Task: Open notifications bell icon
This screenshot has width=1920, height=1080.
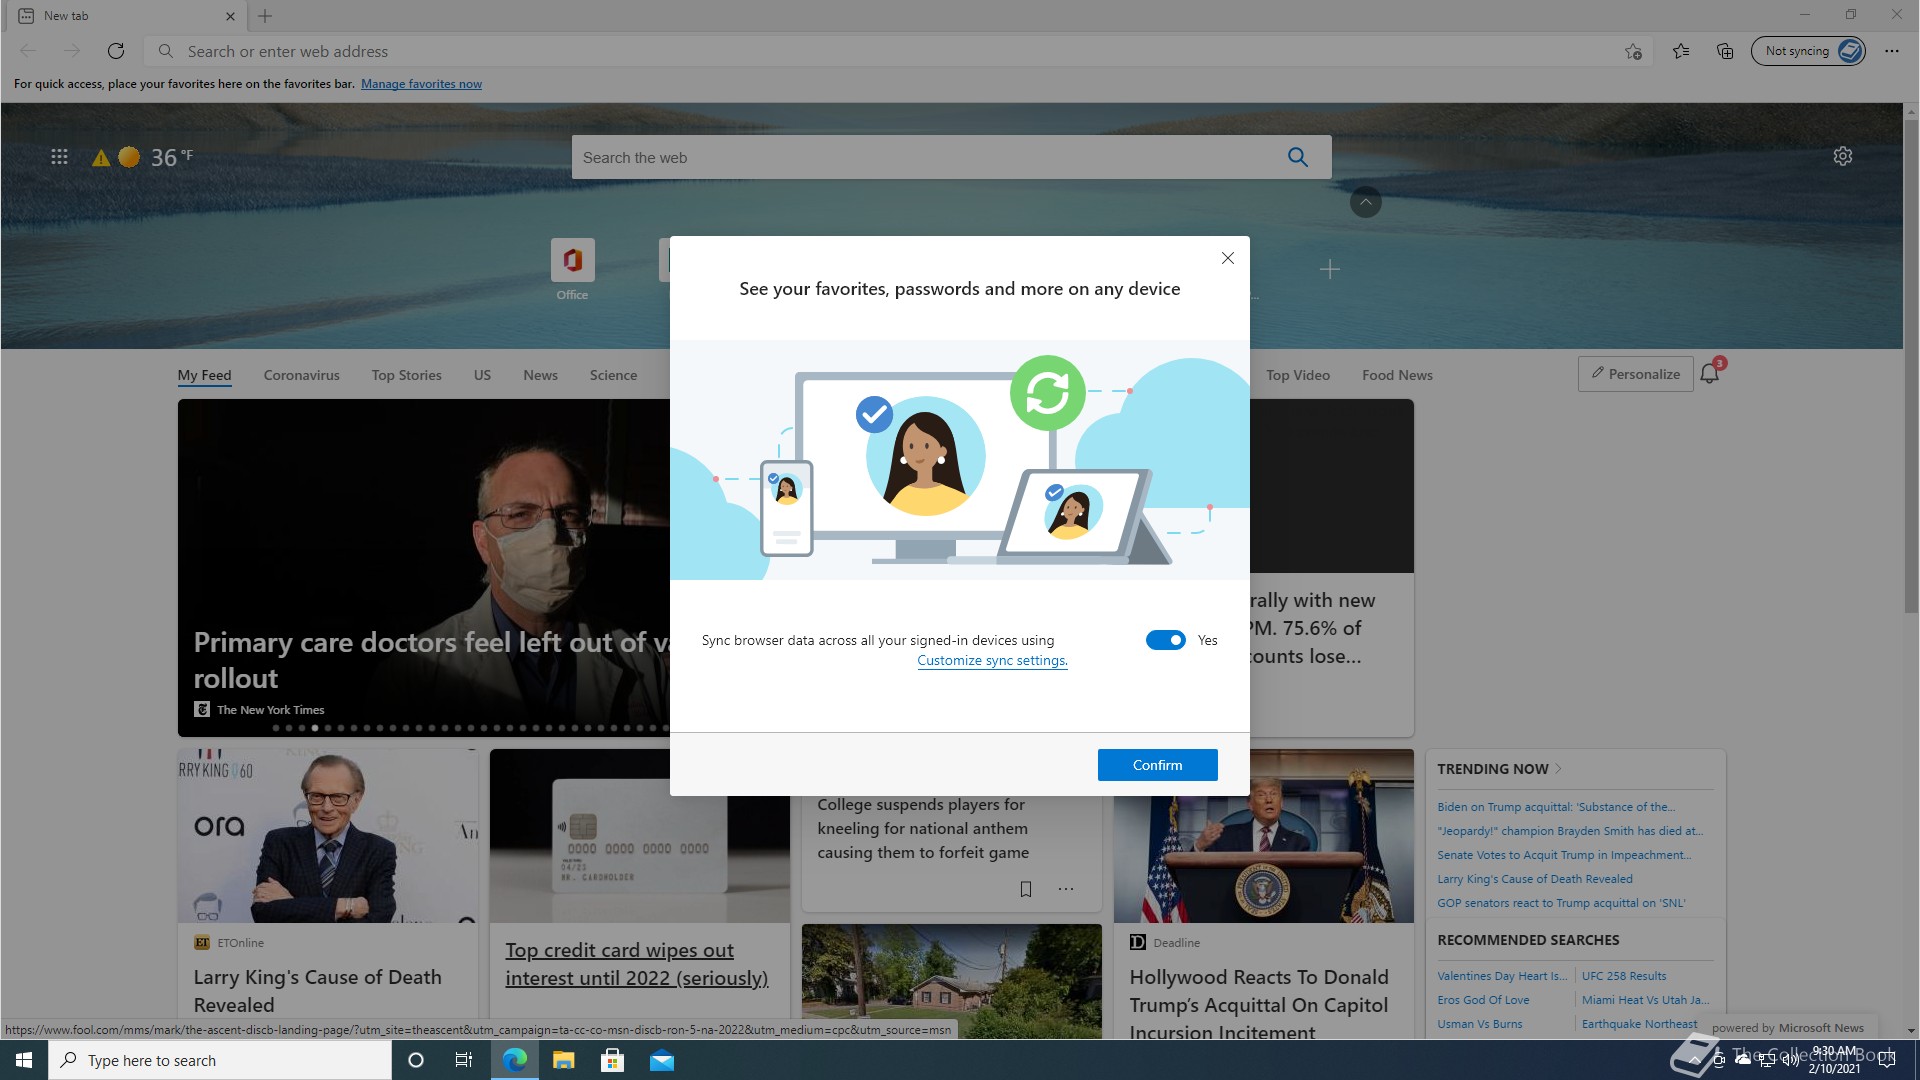Action: pos(1710,373)
